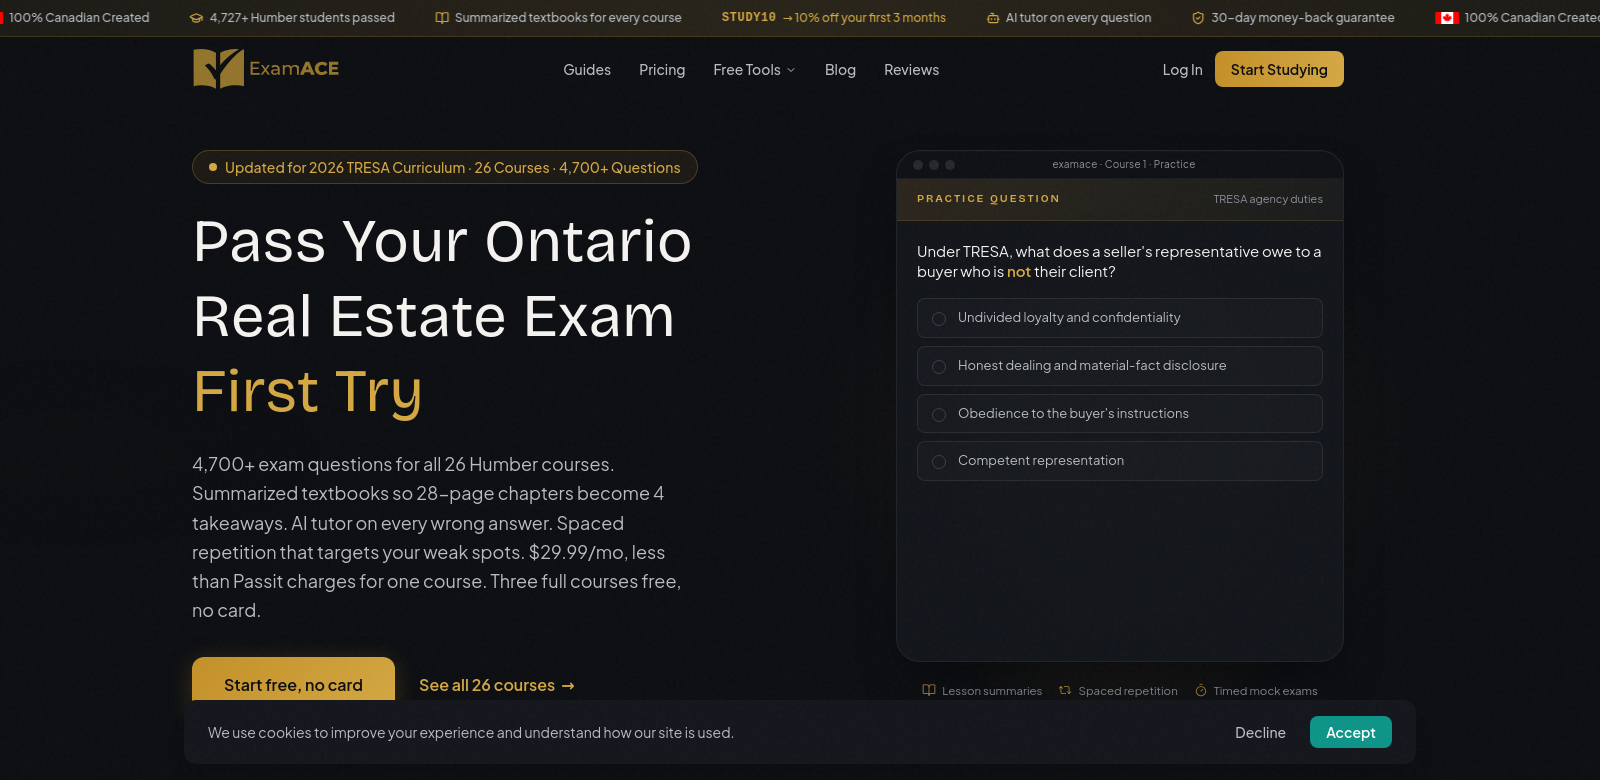
Task: Click the Canadian flag icon in banner
Action: coord(1447,18)
